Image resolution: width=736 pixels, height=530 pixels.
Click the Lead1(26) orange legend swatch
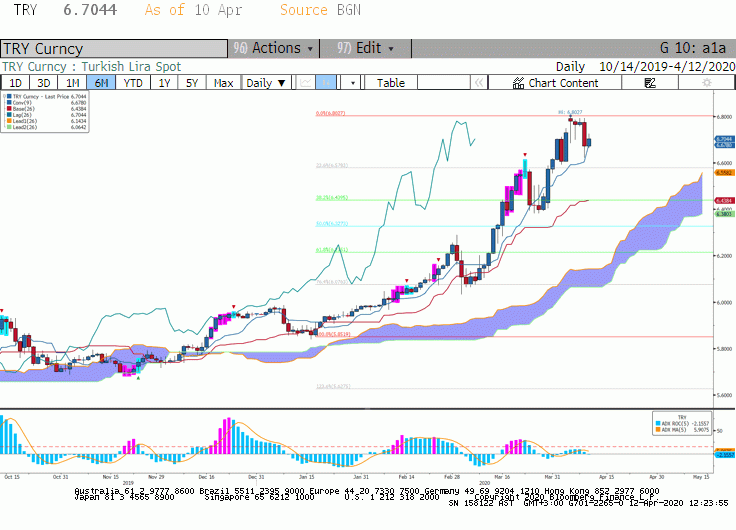[9, 121]
